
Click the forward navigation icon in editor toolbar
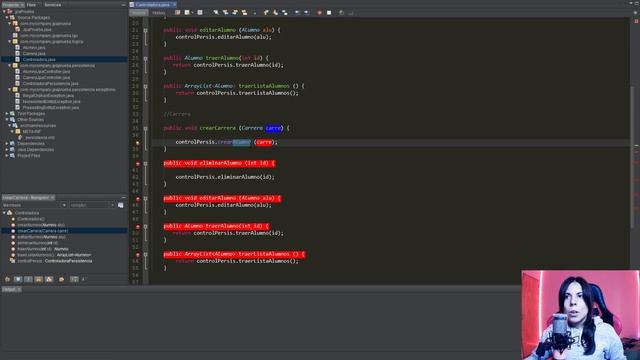pos(200,13)
